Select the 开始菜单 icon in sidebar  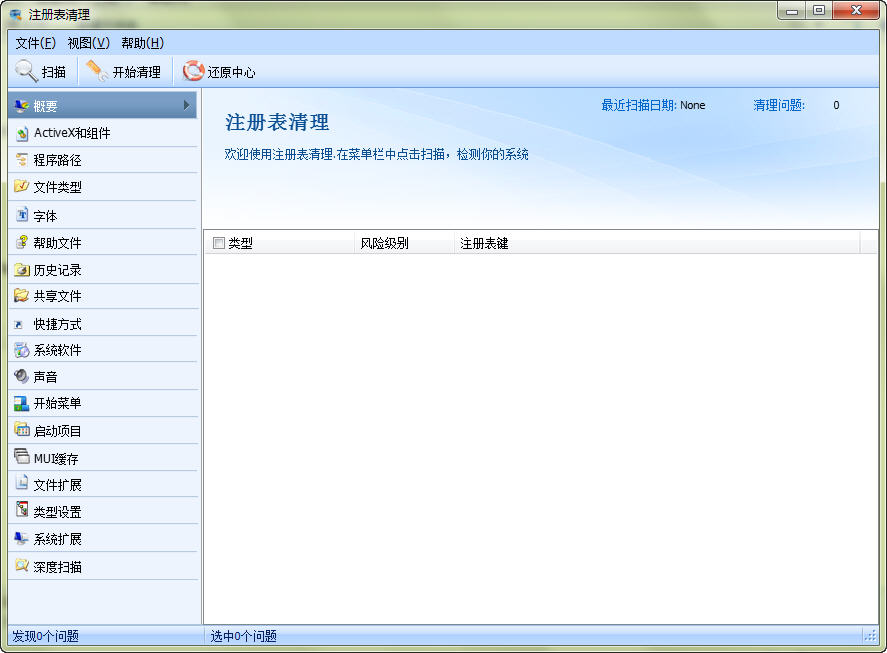(x=22, y=403)
